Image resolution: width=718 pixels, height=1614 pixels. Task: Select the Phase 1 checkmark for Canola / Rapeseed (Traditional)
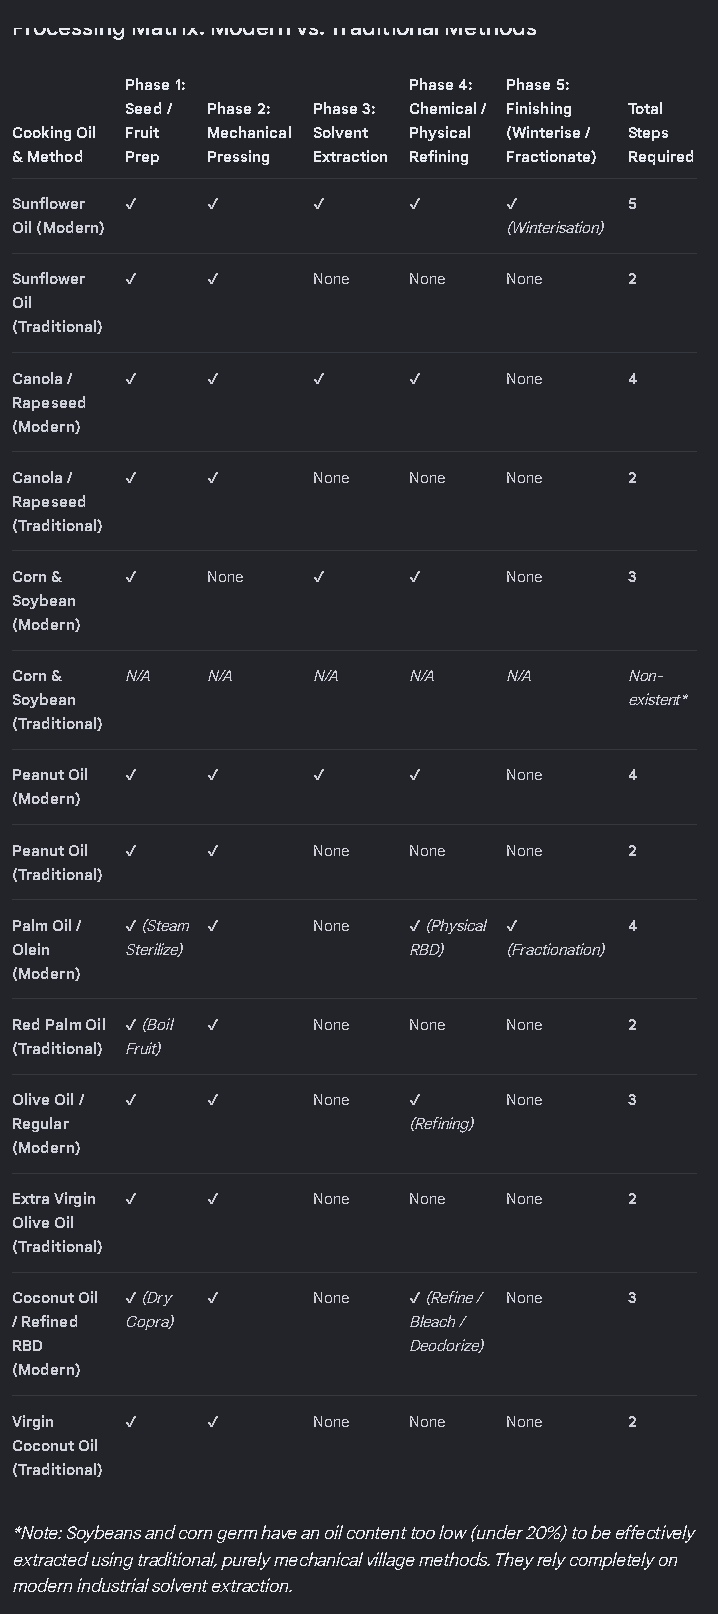(x=130, y=478)
